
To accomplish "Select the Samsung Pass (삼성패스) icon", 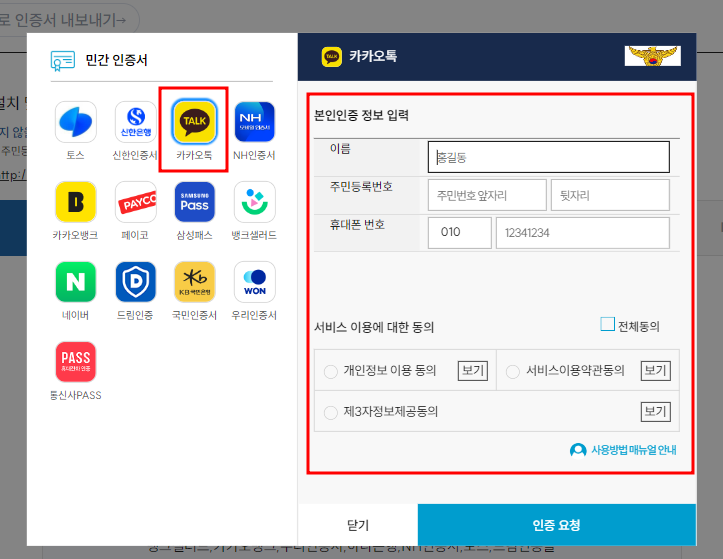I will click(x=195, y=202).
